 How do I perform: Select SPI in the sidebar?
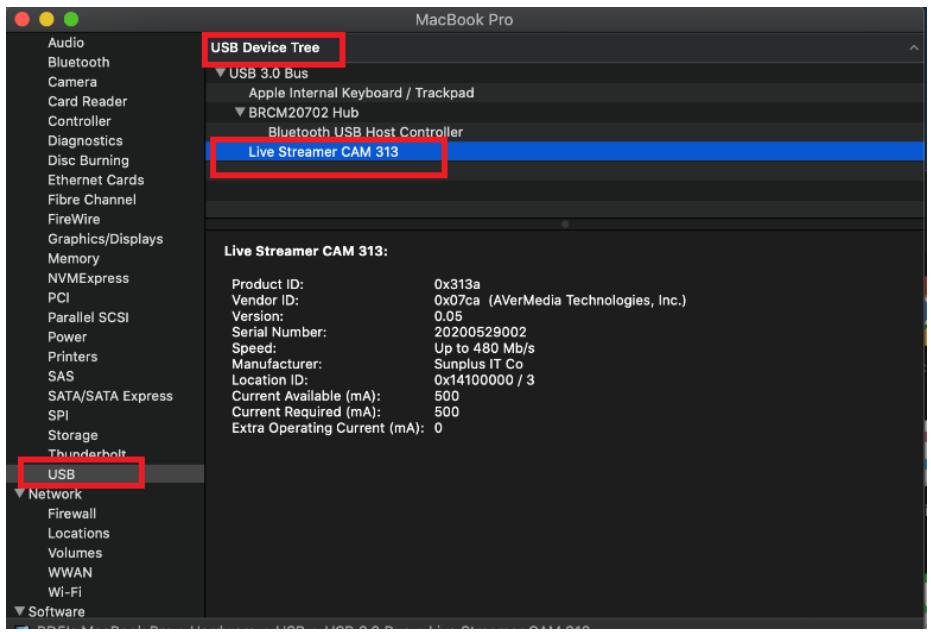pos(58,415)
